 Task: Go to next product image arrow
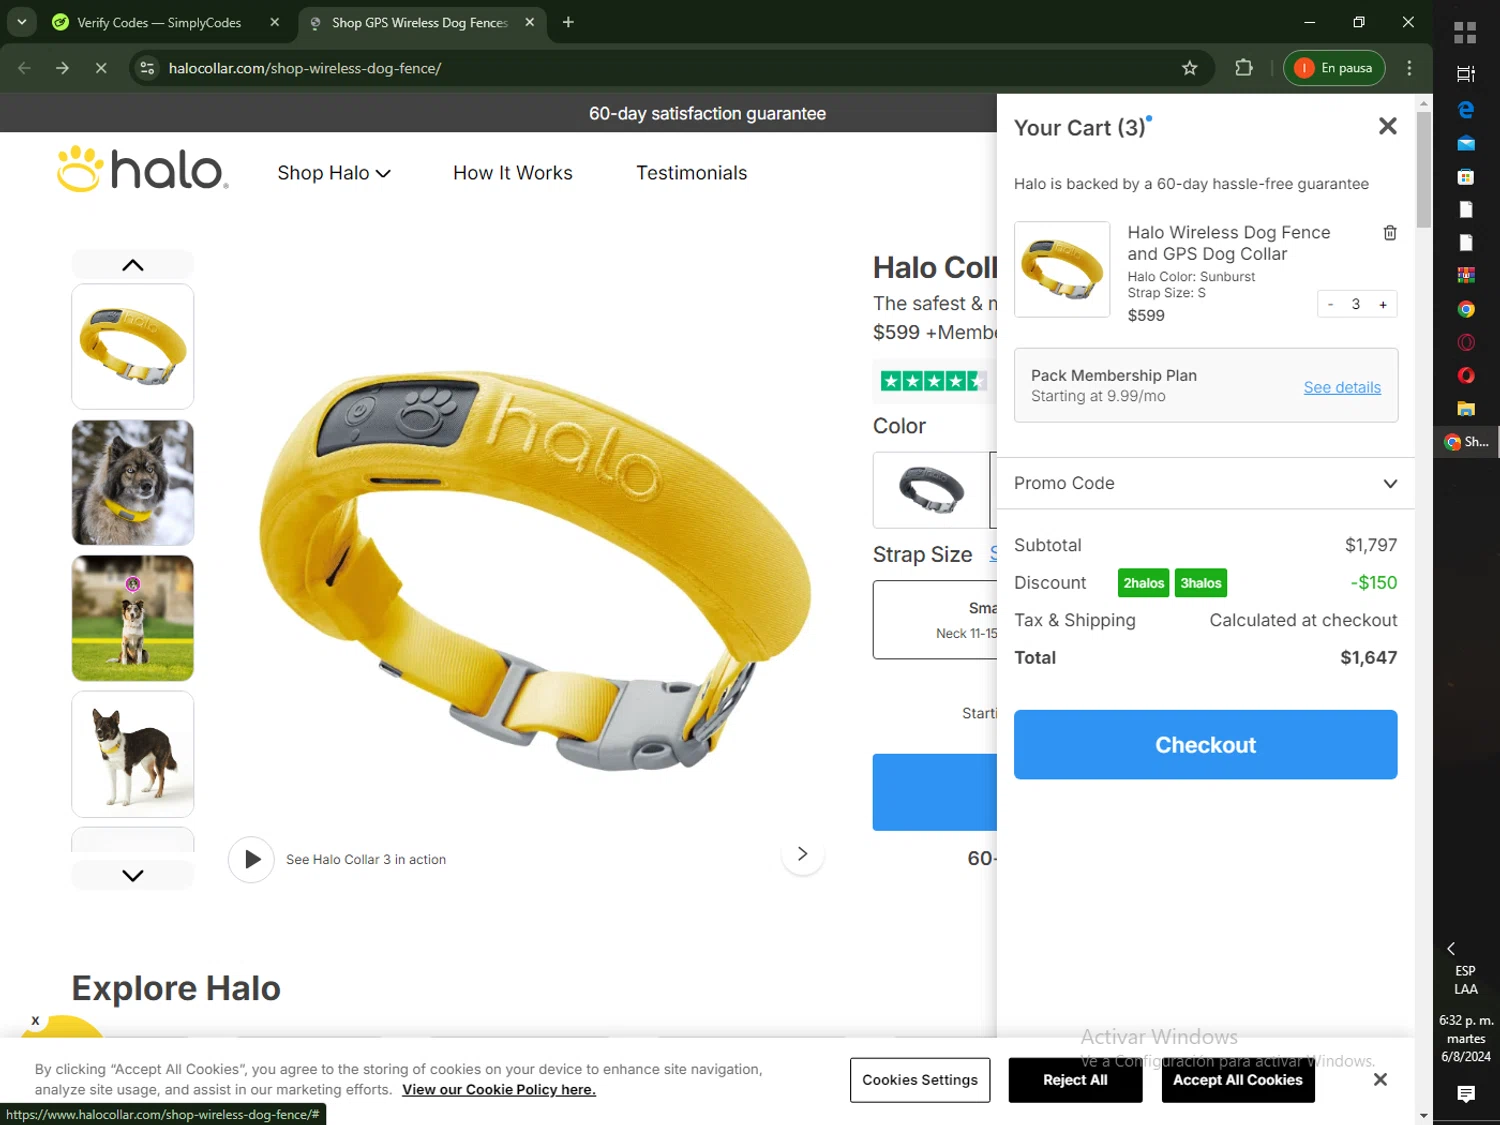pos(802,854)
